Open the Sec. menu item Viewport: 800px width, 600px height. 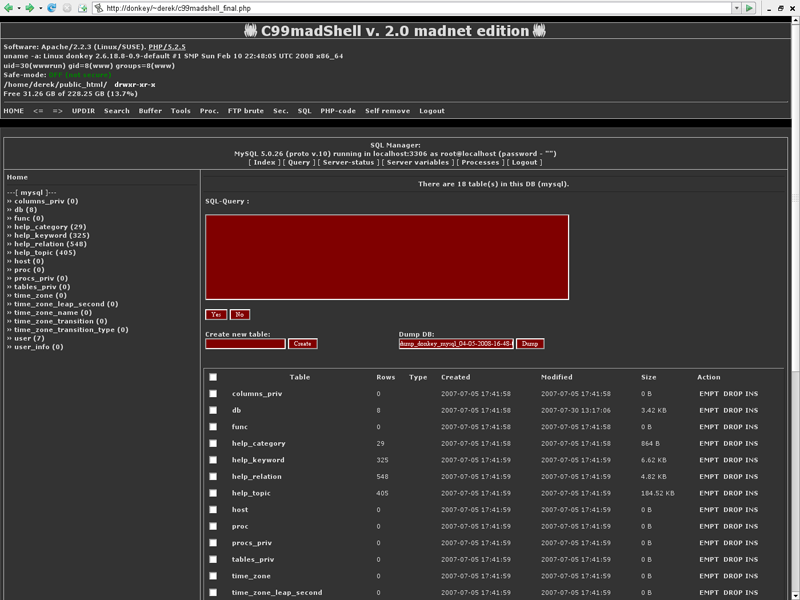pyautogui.click(x=281, y=111)
